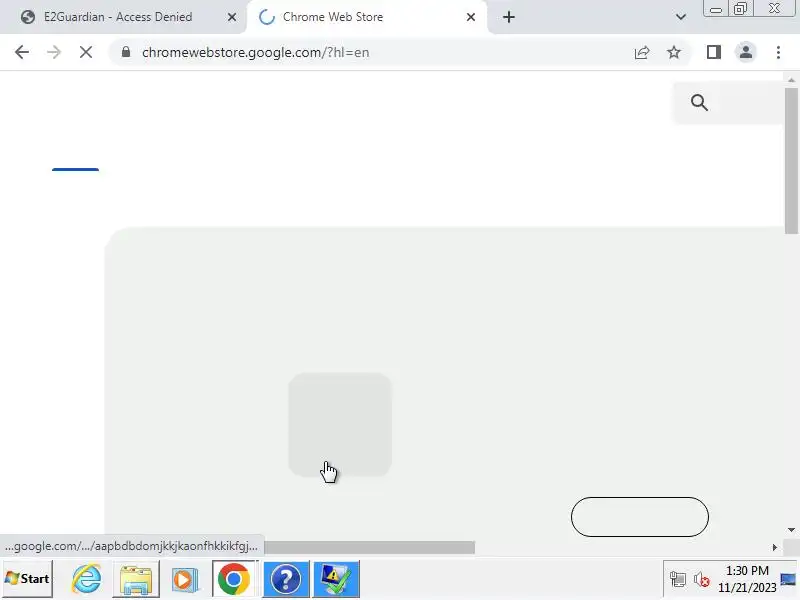Restore down the Chrome window

pyautogui.click(x=740, y=9)
